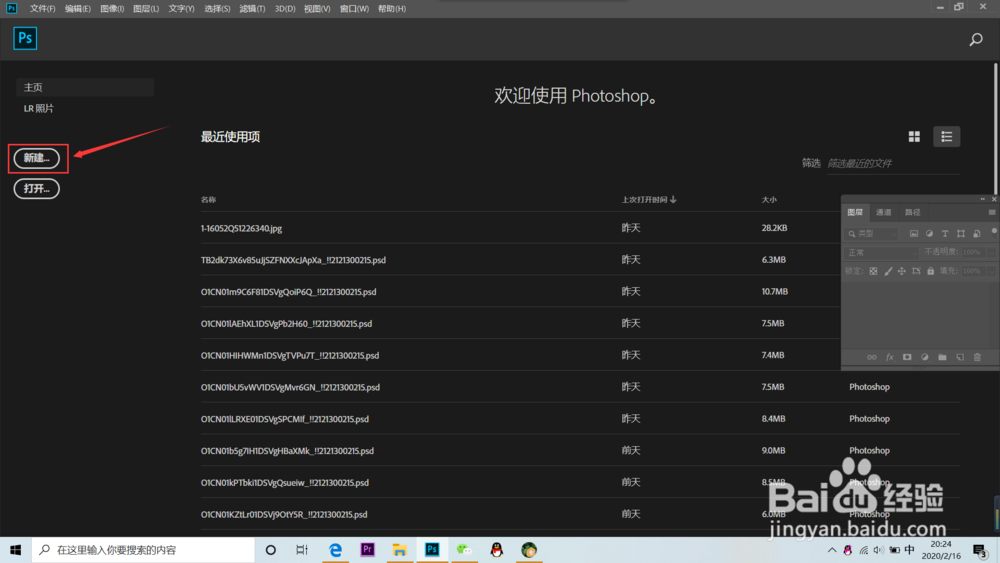The height and width of the screenshot is (563, 1000).
Task: Click the link layers icon
Action: click(872, 358)
